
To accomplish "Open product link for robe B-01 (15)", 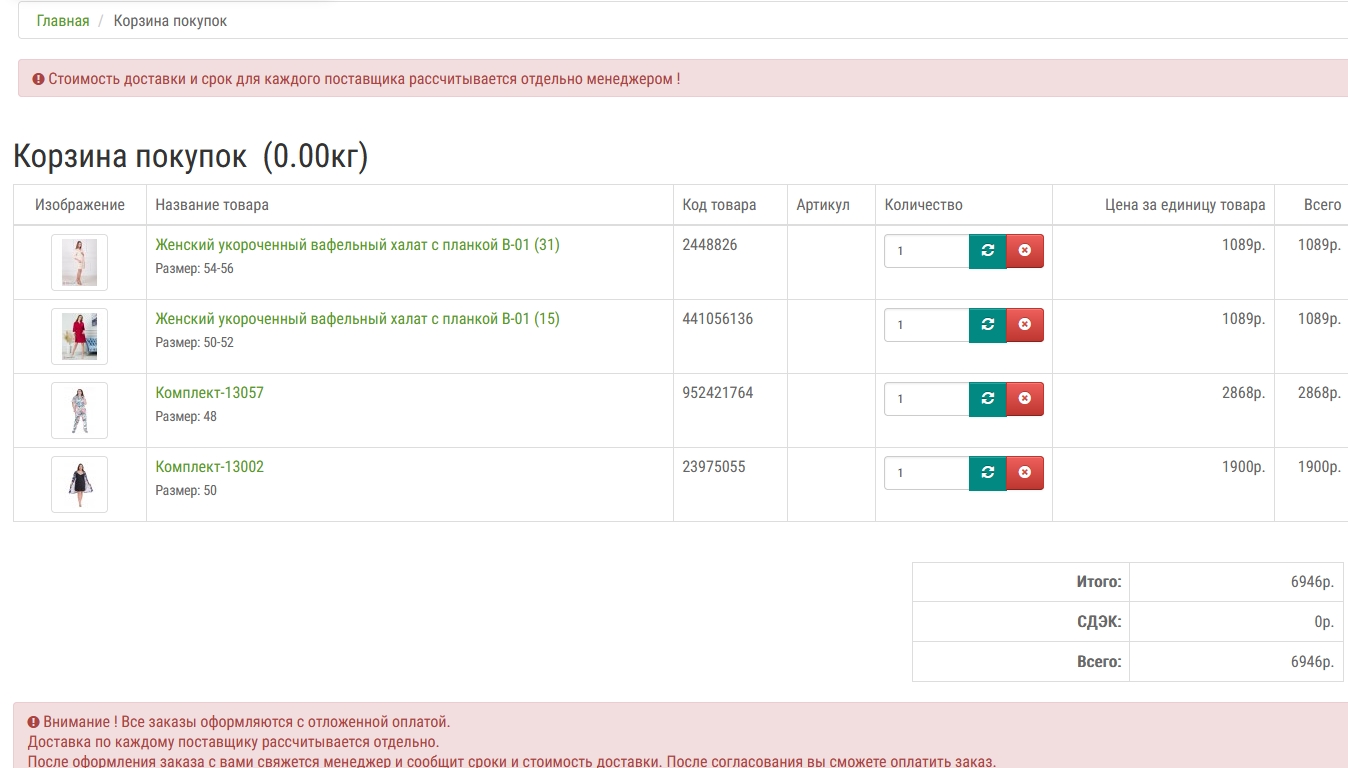I will [x=357, y=319].
